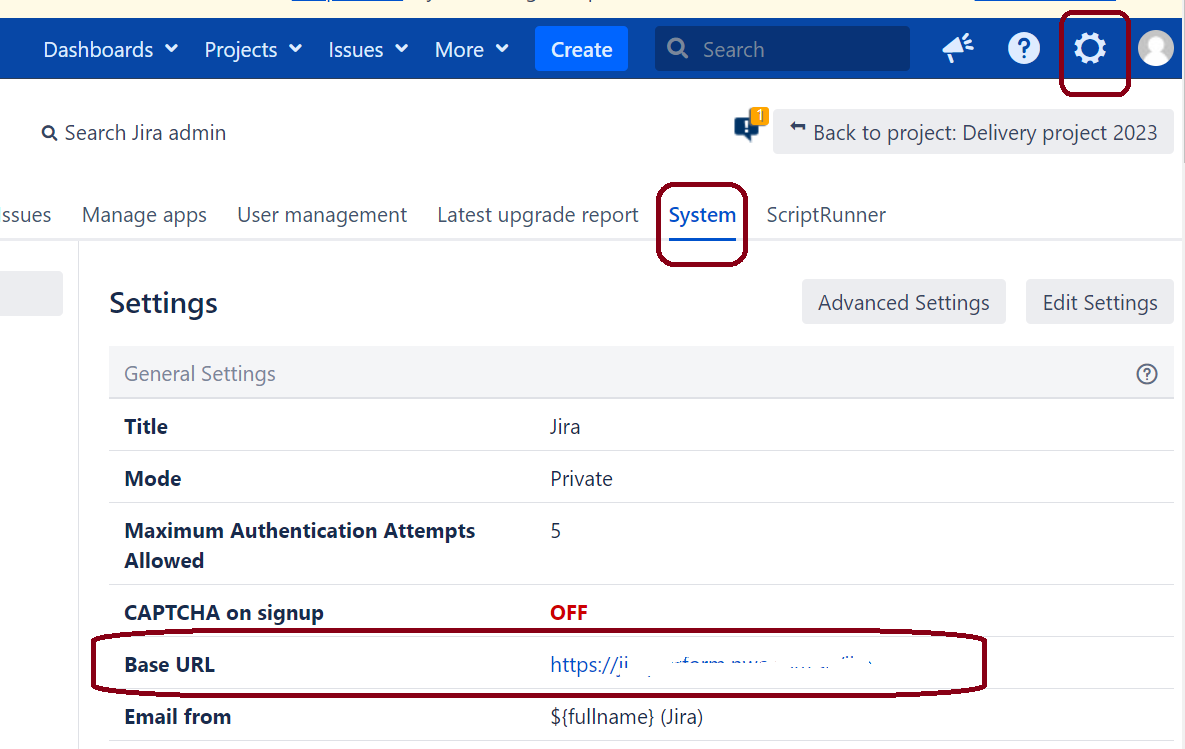Open the help question mark icon
The image size is (1185, 749).
1024,48
